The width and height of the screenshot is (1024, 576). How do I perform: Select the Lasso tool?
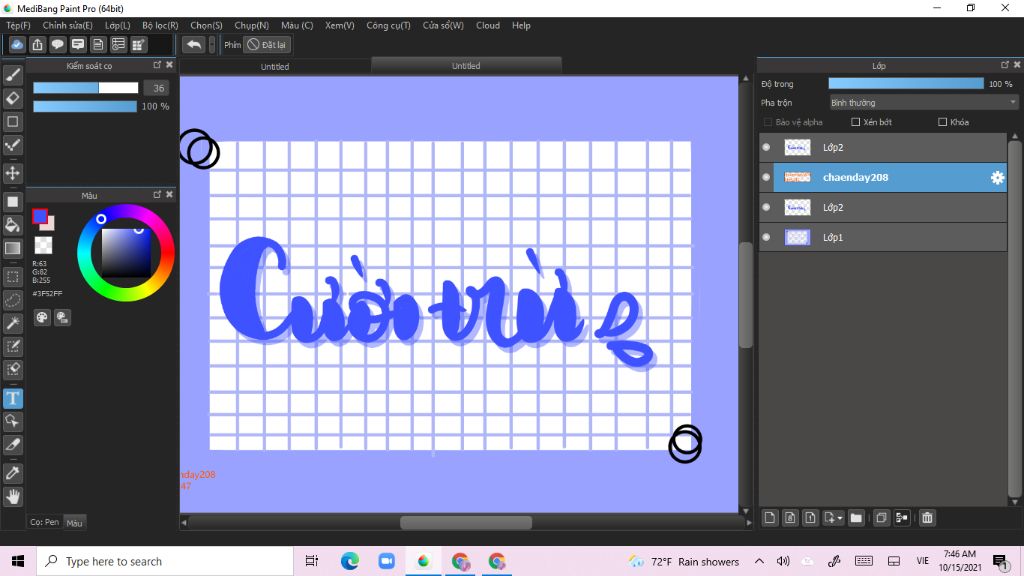(x=12, y=300)
